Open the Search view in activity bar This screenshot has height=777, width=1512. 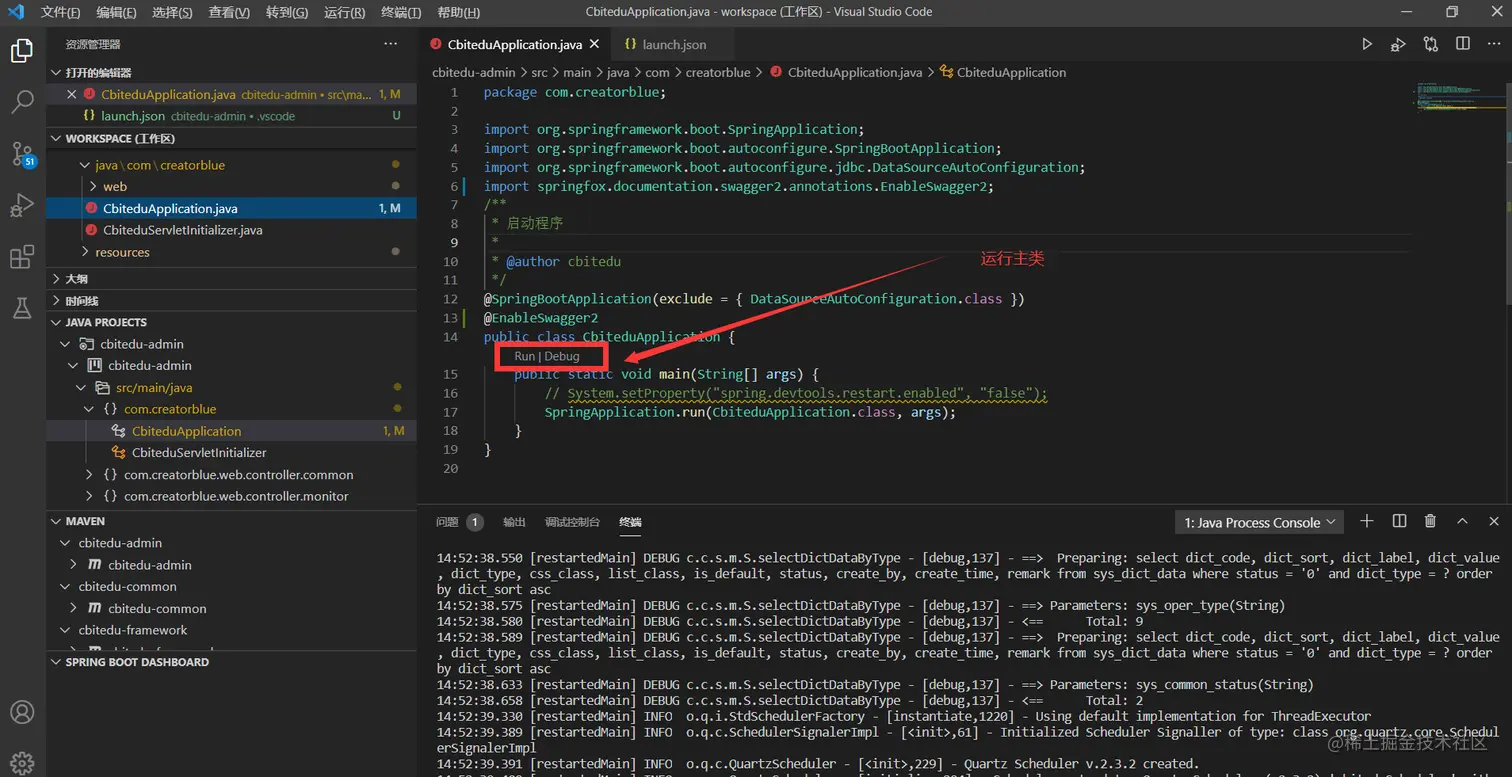pyautogui.click(x=22, y=101)
